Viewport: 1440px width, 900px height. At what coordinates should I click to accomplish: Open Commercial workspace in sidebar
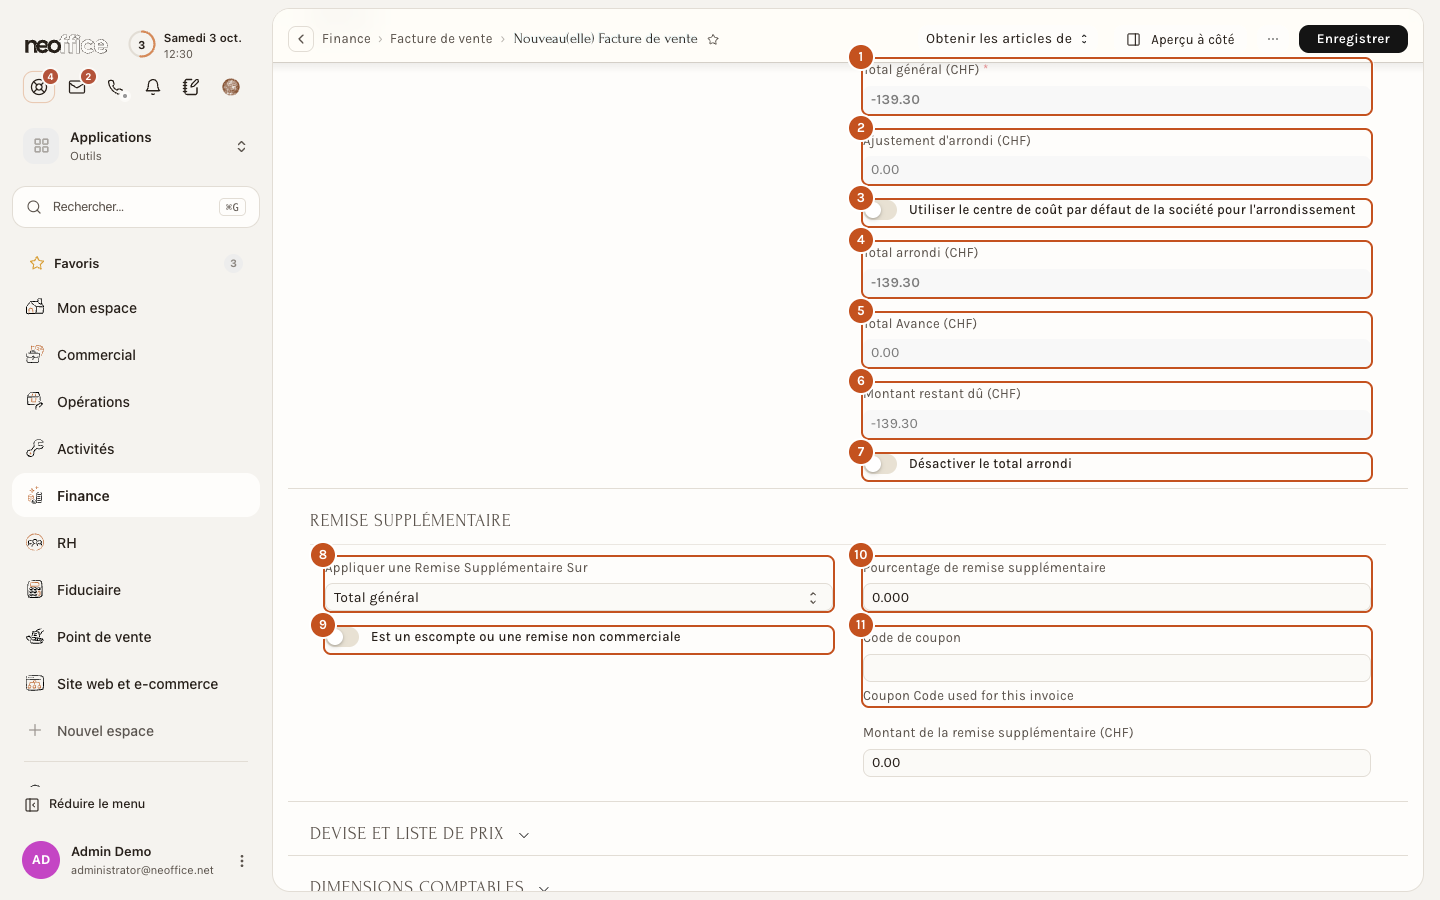(x=136, y=354)
